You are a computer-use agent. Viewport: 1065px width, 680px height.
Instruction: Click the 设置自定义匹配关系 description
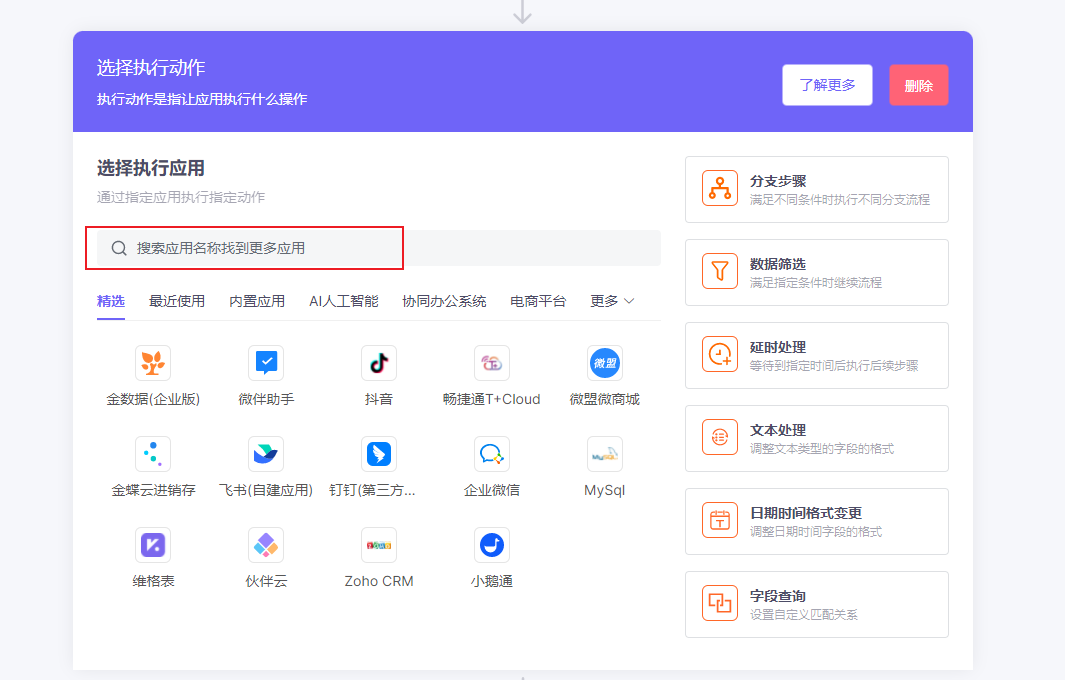point(804,615)
